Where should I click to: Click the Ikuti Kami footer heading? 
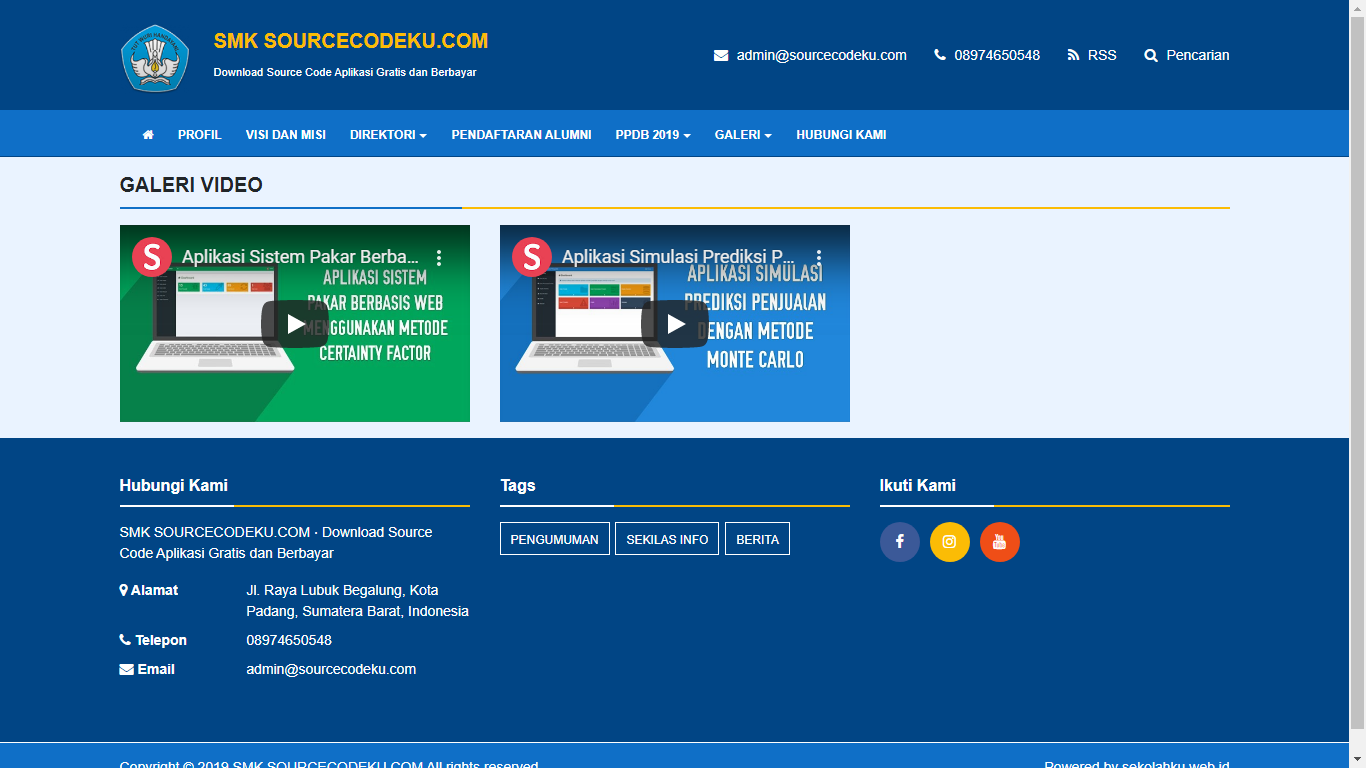(918, 485)
